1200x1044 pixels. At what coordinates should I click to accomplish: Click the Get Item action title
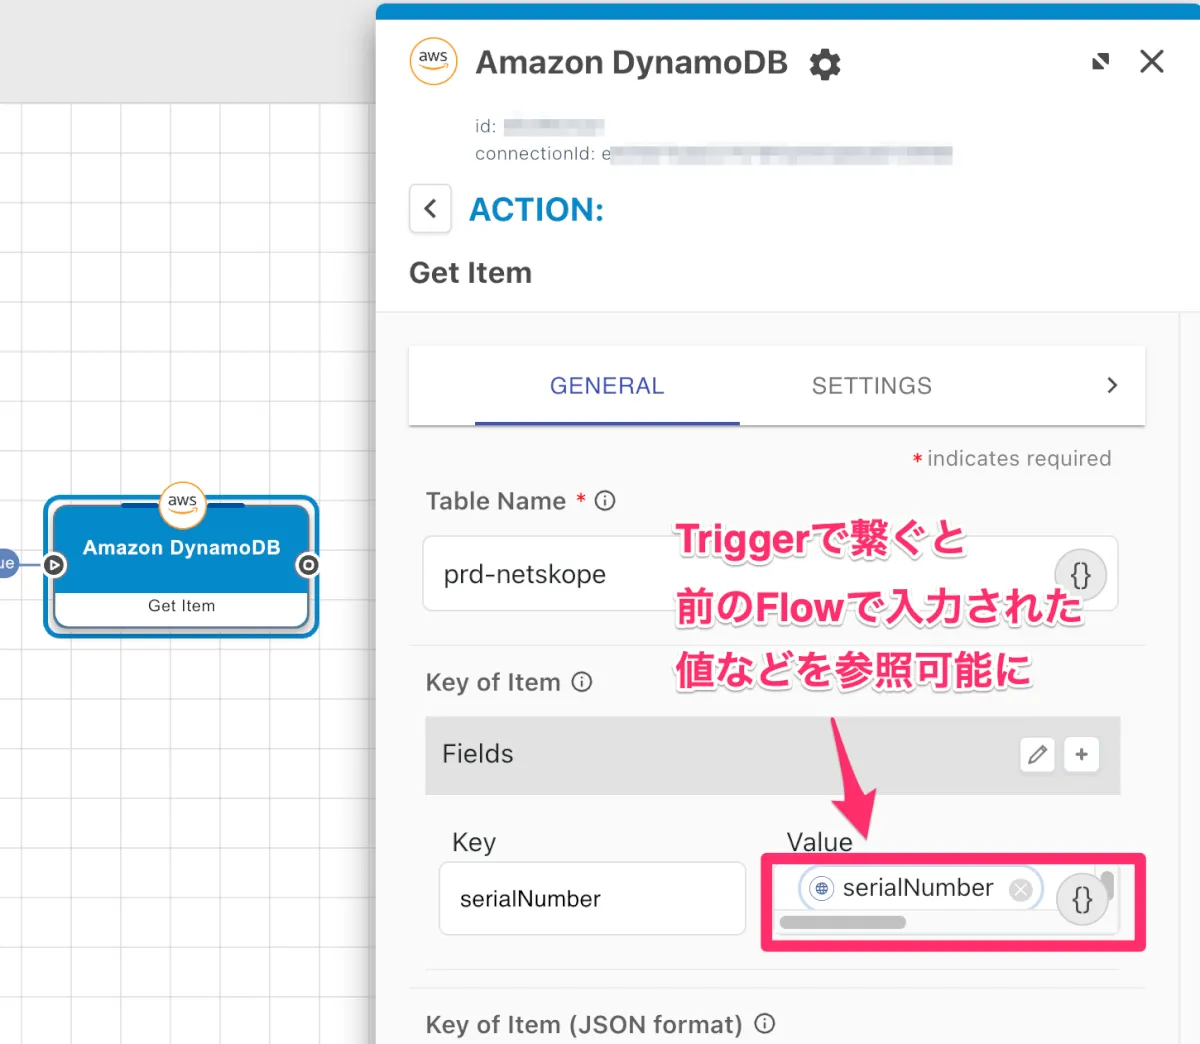[x=471, y=273]
